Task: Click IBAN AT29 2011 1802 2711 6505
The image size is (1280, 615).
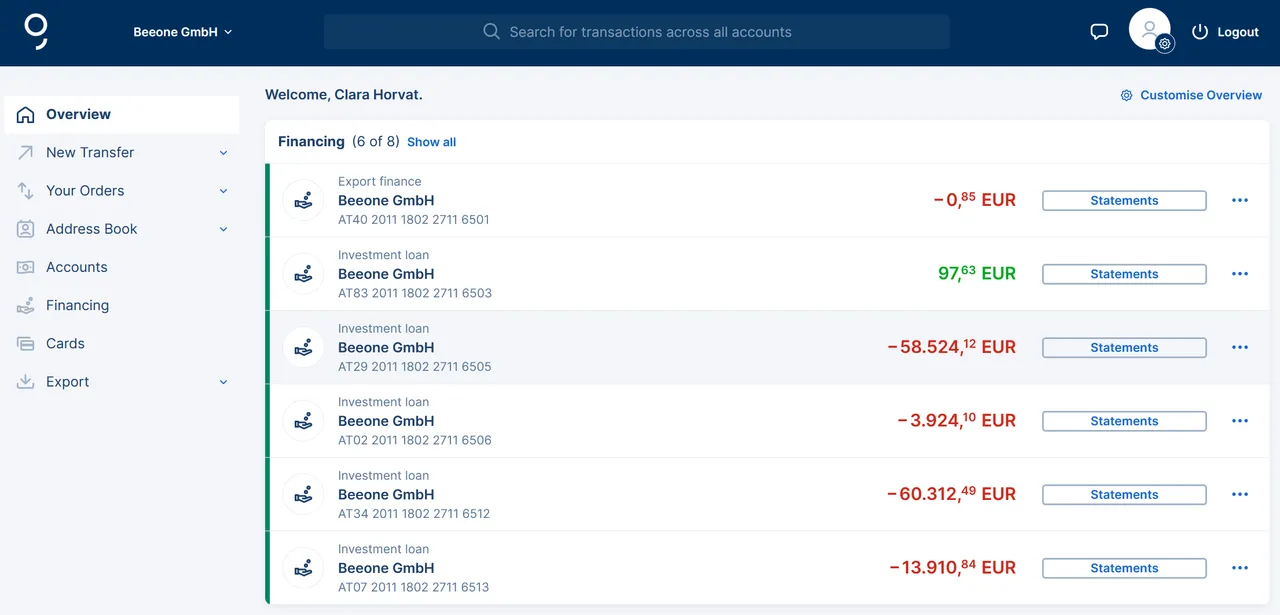Action: [415, 366]
